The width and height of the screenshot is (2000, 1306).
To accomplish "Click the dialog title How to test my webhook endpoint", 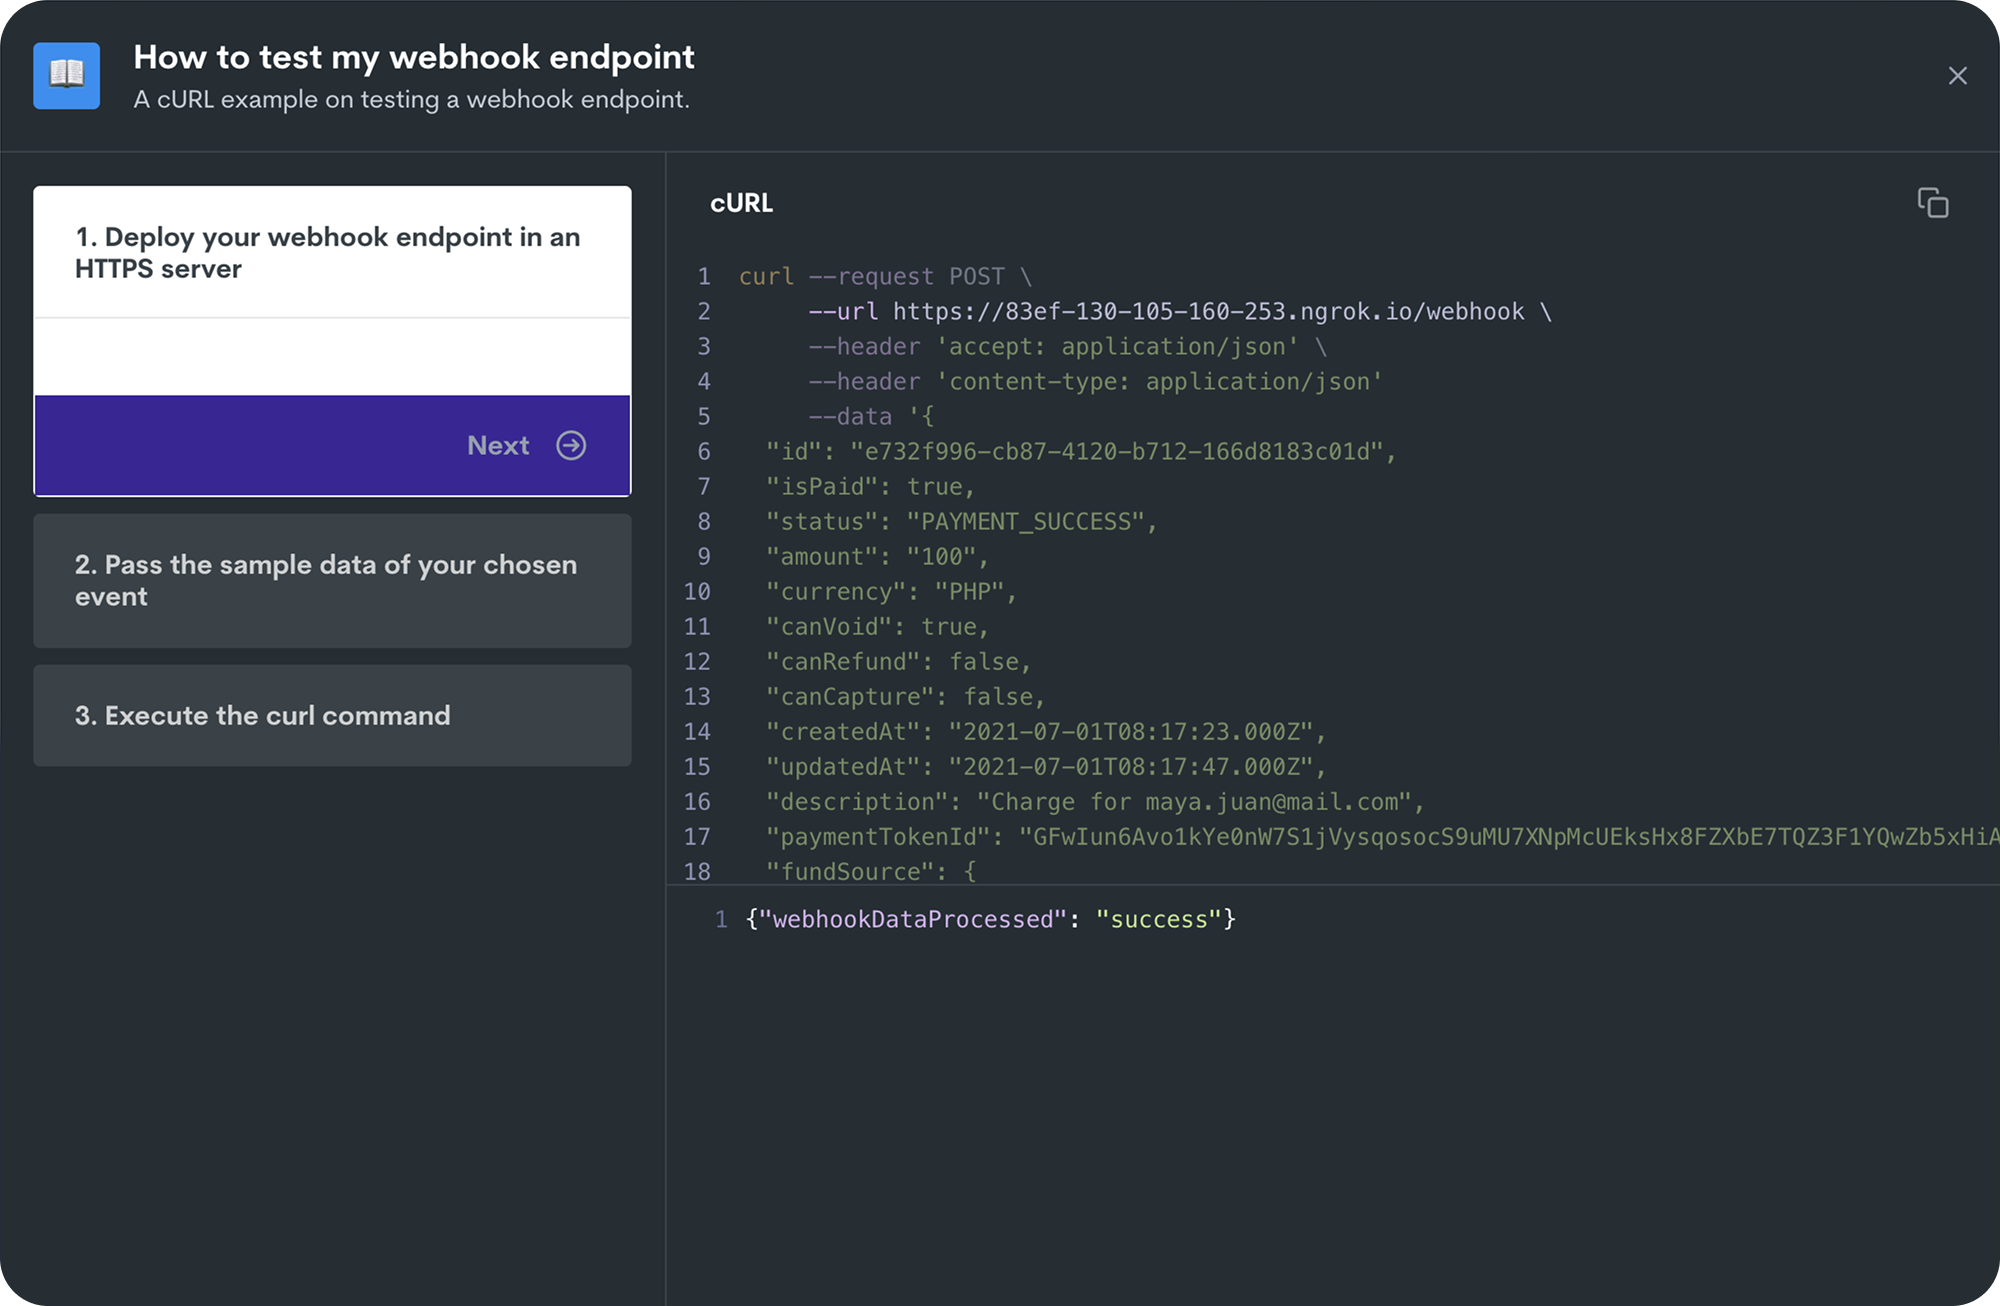I will pyautogui.click(x=414, y=57).
